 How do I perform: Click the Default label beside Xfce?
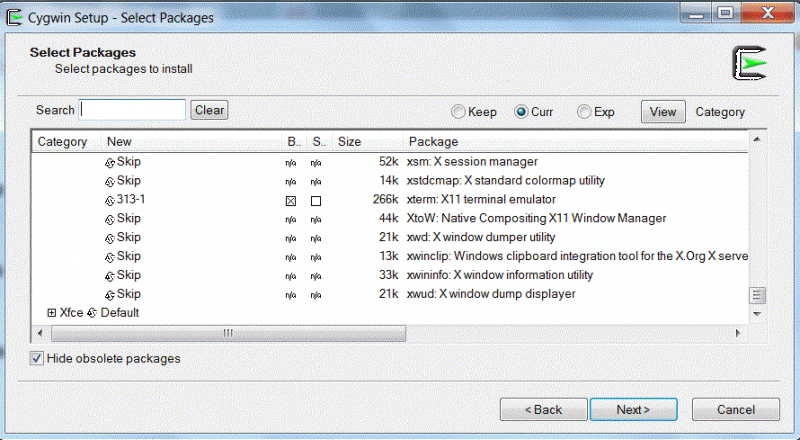(x=119, y=313)
